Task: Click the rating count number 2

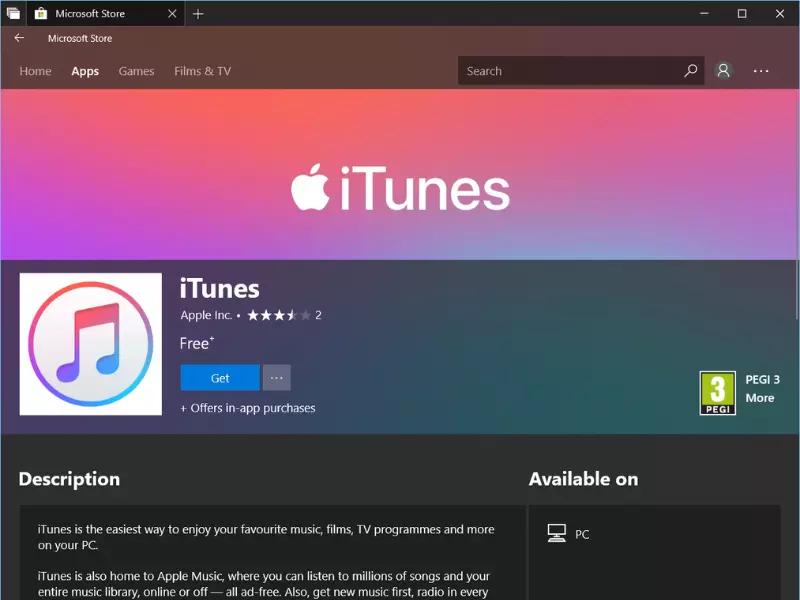Action: pyautogui.click(x=318, y=315)
